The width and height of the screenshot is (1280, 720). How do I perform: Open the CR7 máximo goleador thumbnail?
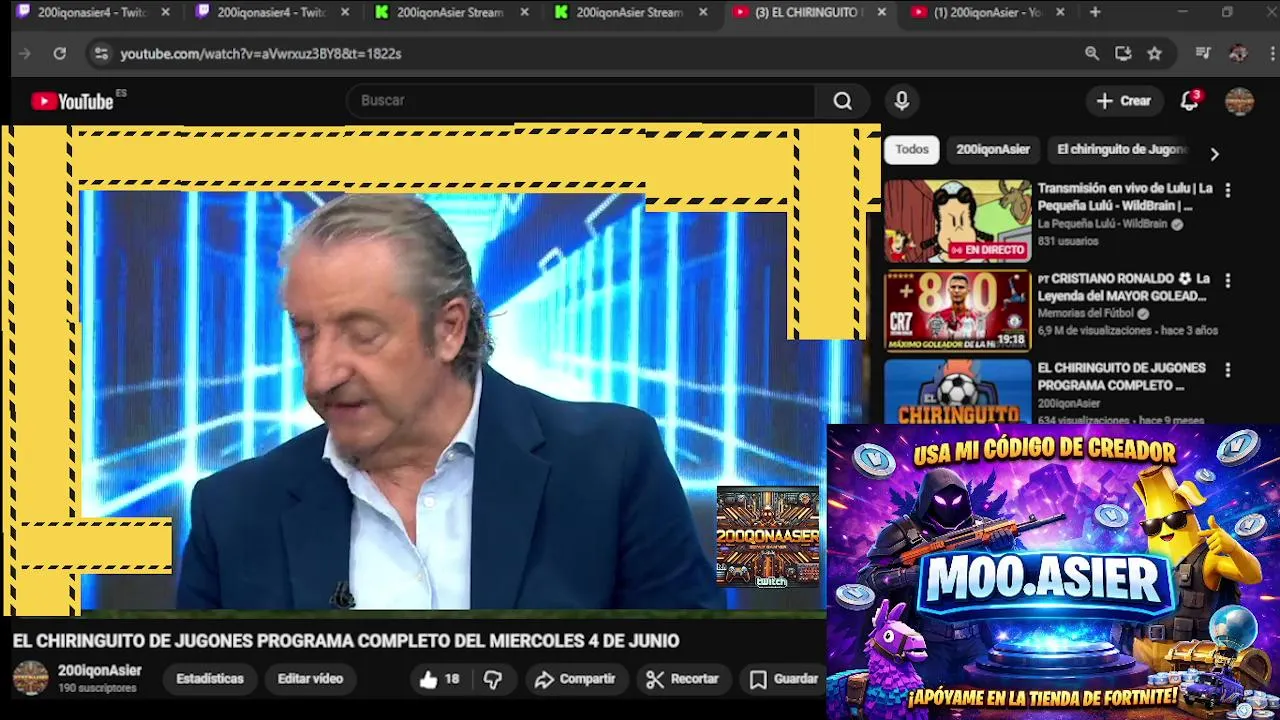[957, 311]
